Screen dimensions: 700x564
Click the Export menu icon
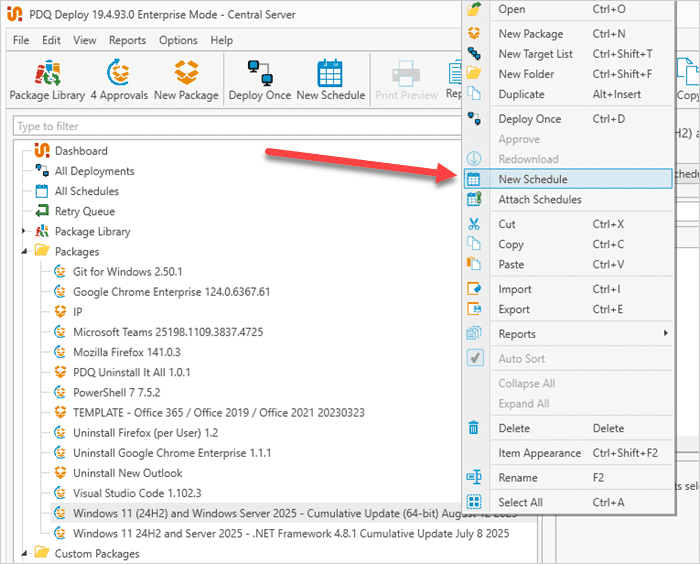[474, 309]
